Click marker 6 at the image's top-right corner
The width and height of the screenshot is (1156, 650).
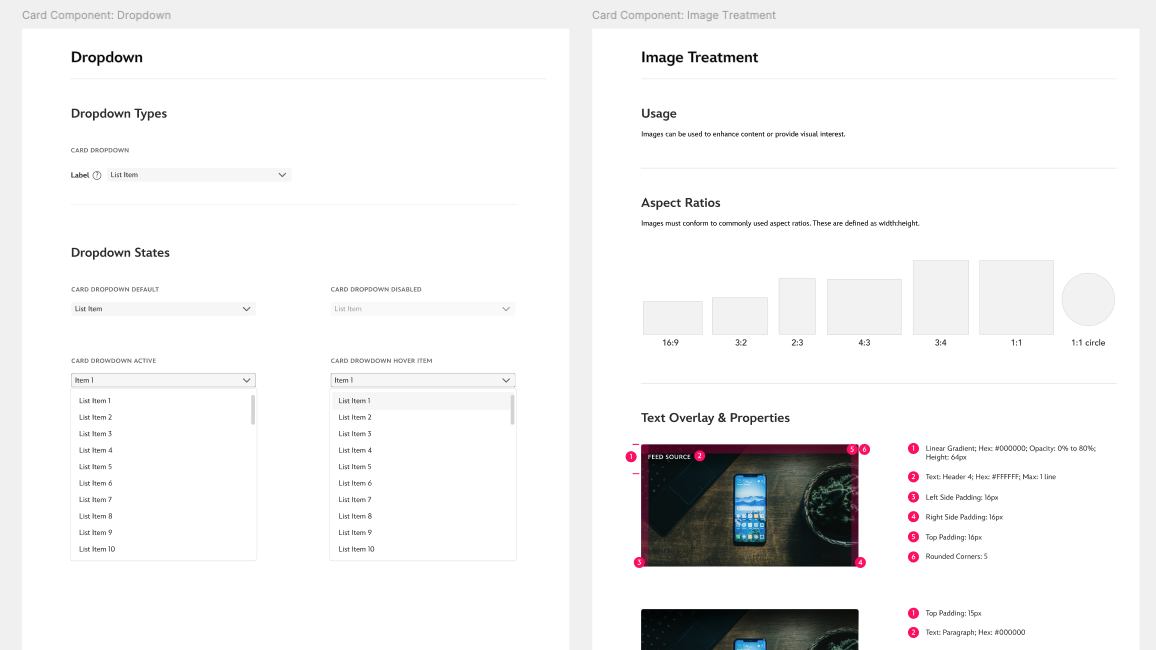tap(865, 450)
